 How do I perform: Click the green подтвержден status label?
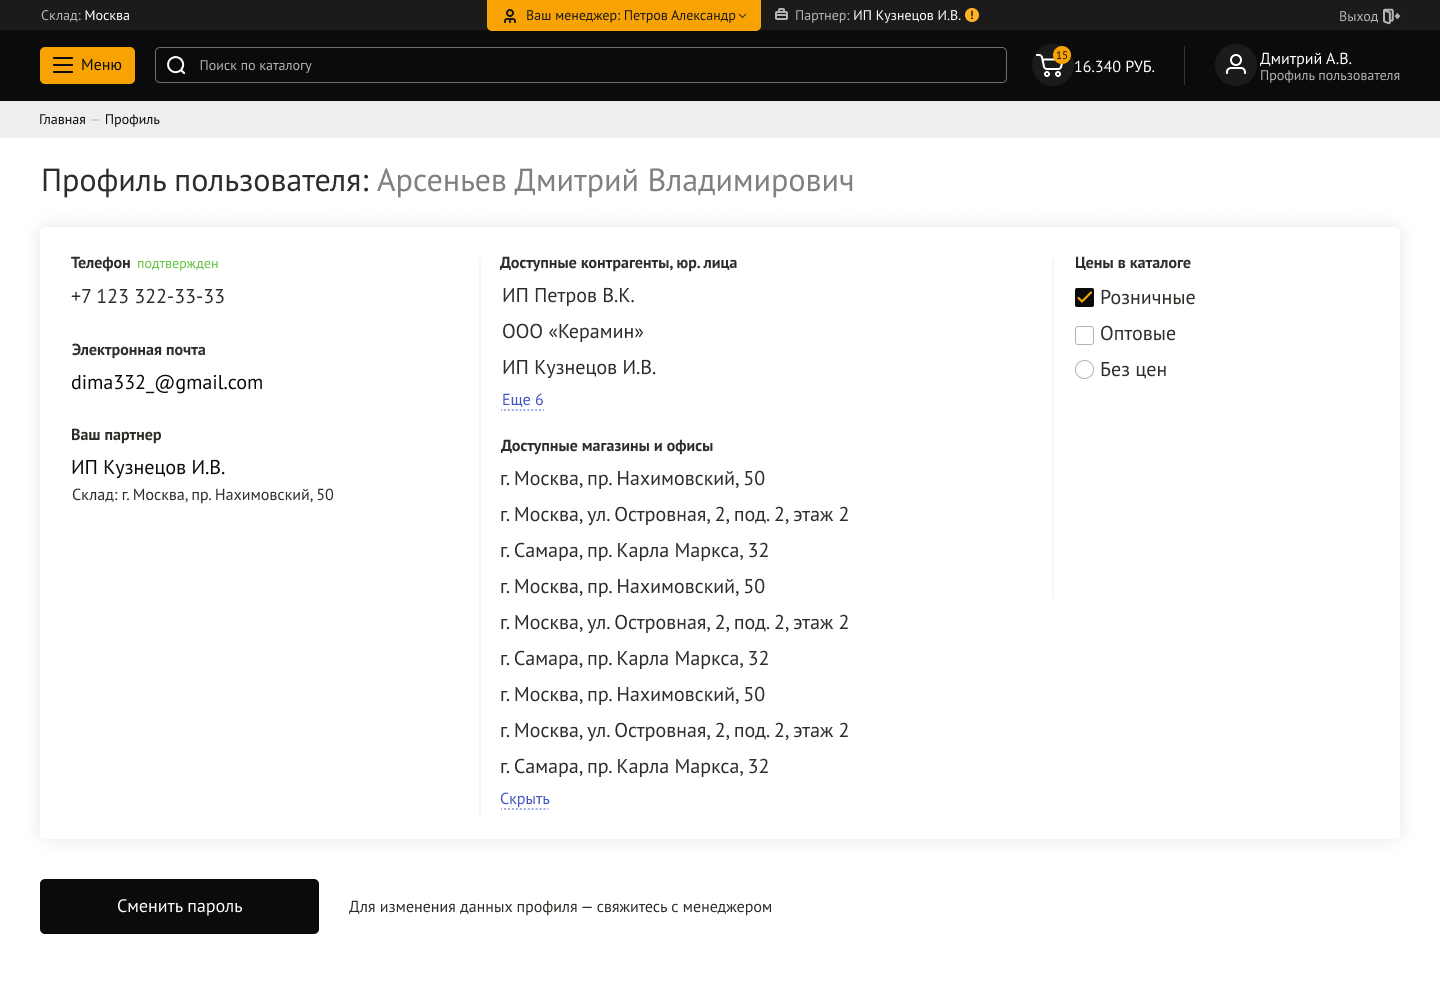coord(177,264)
